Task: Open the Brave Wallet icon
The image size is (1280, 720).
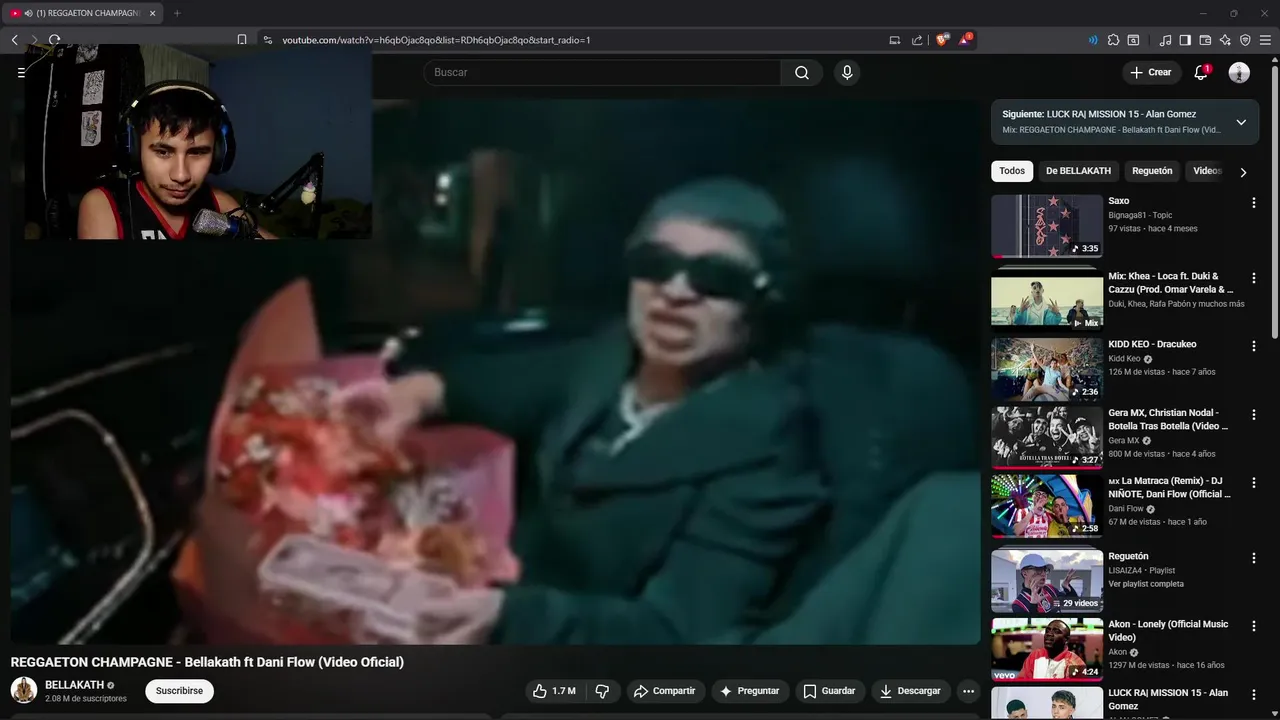Action: (x=1205, y=40)
